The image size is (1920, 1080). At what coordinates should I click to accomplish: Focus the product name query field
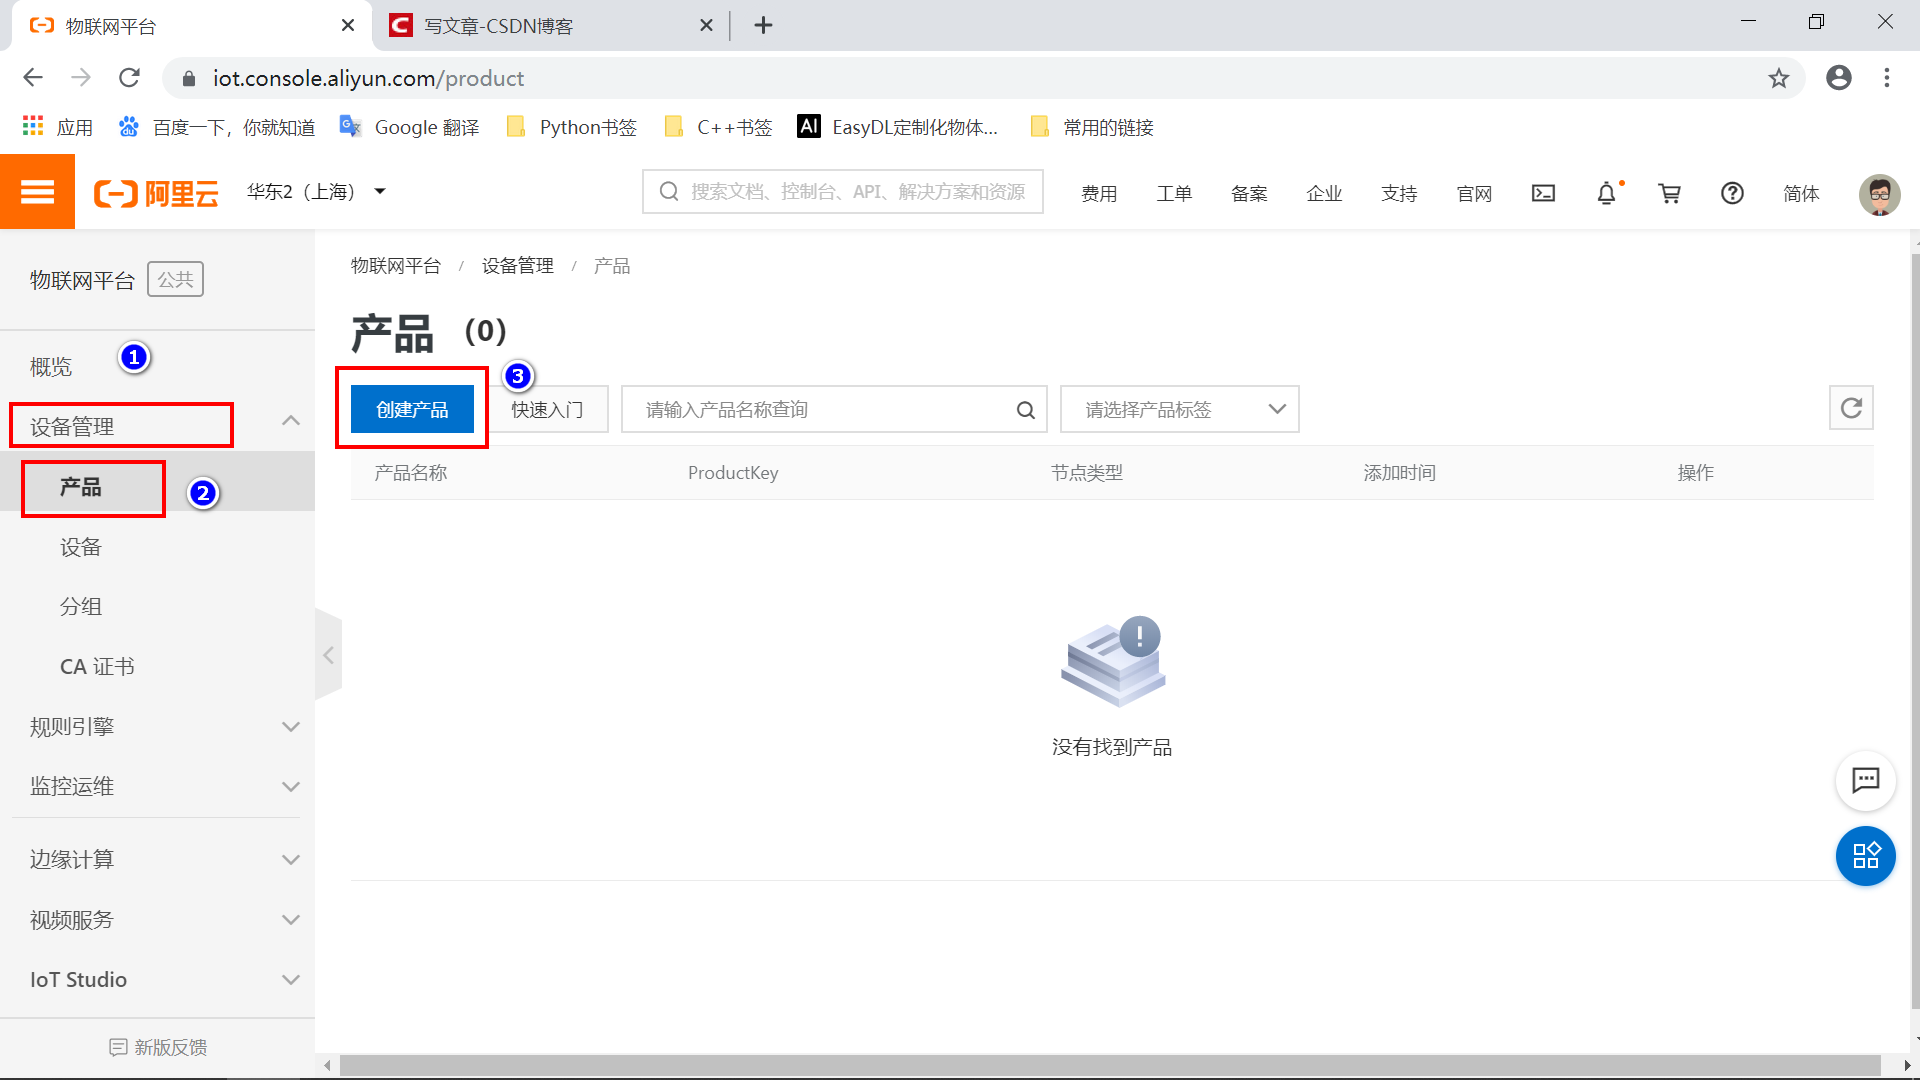pyautogui.click(x=834, y=409)
